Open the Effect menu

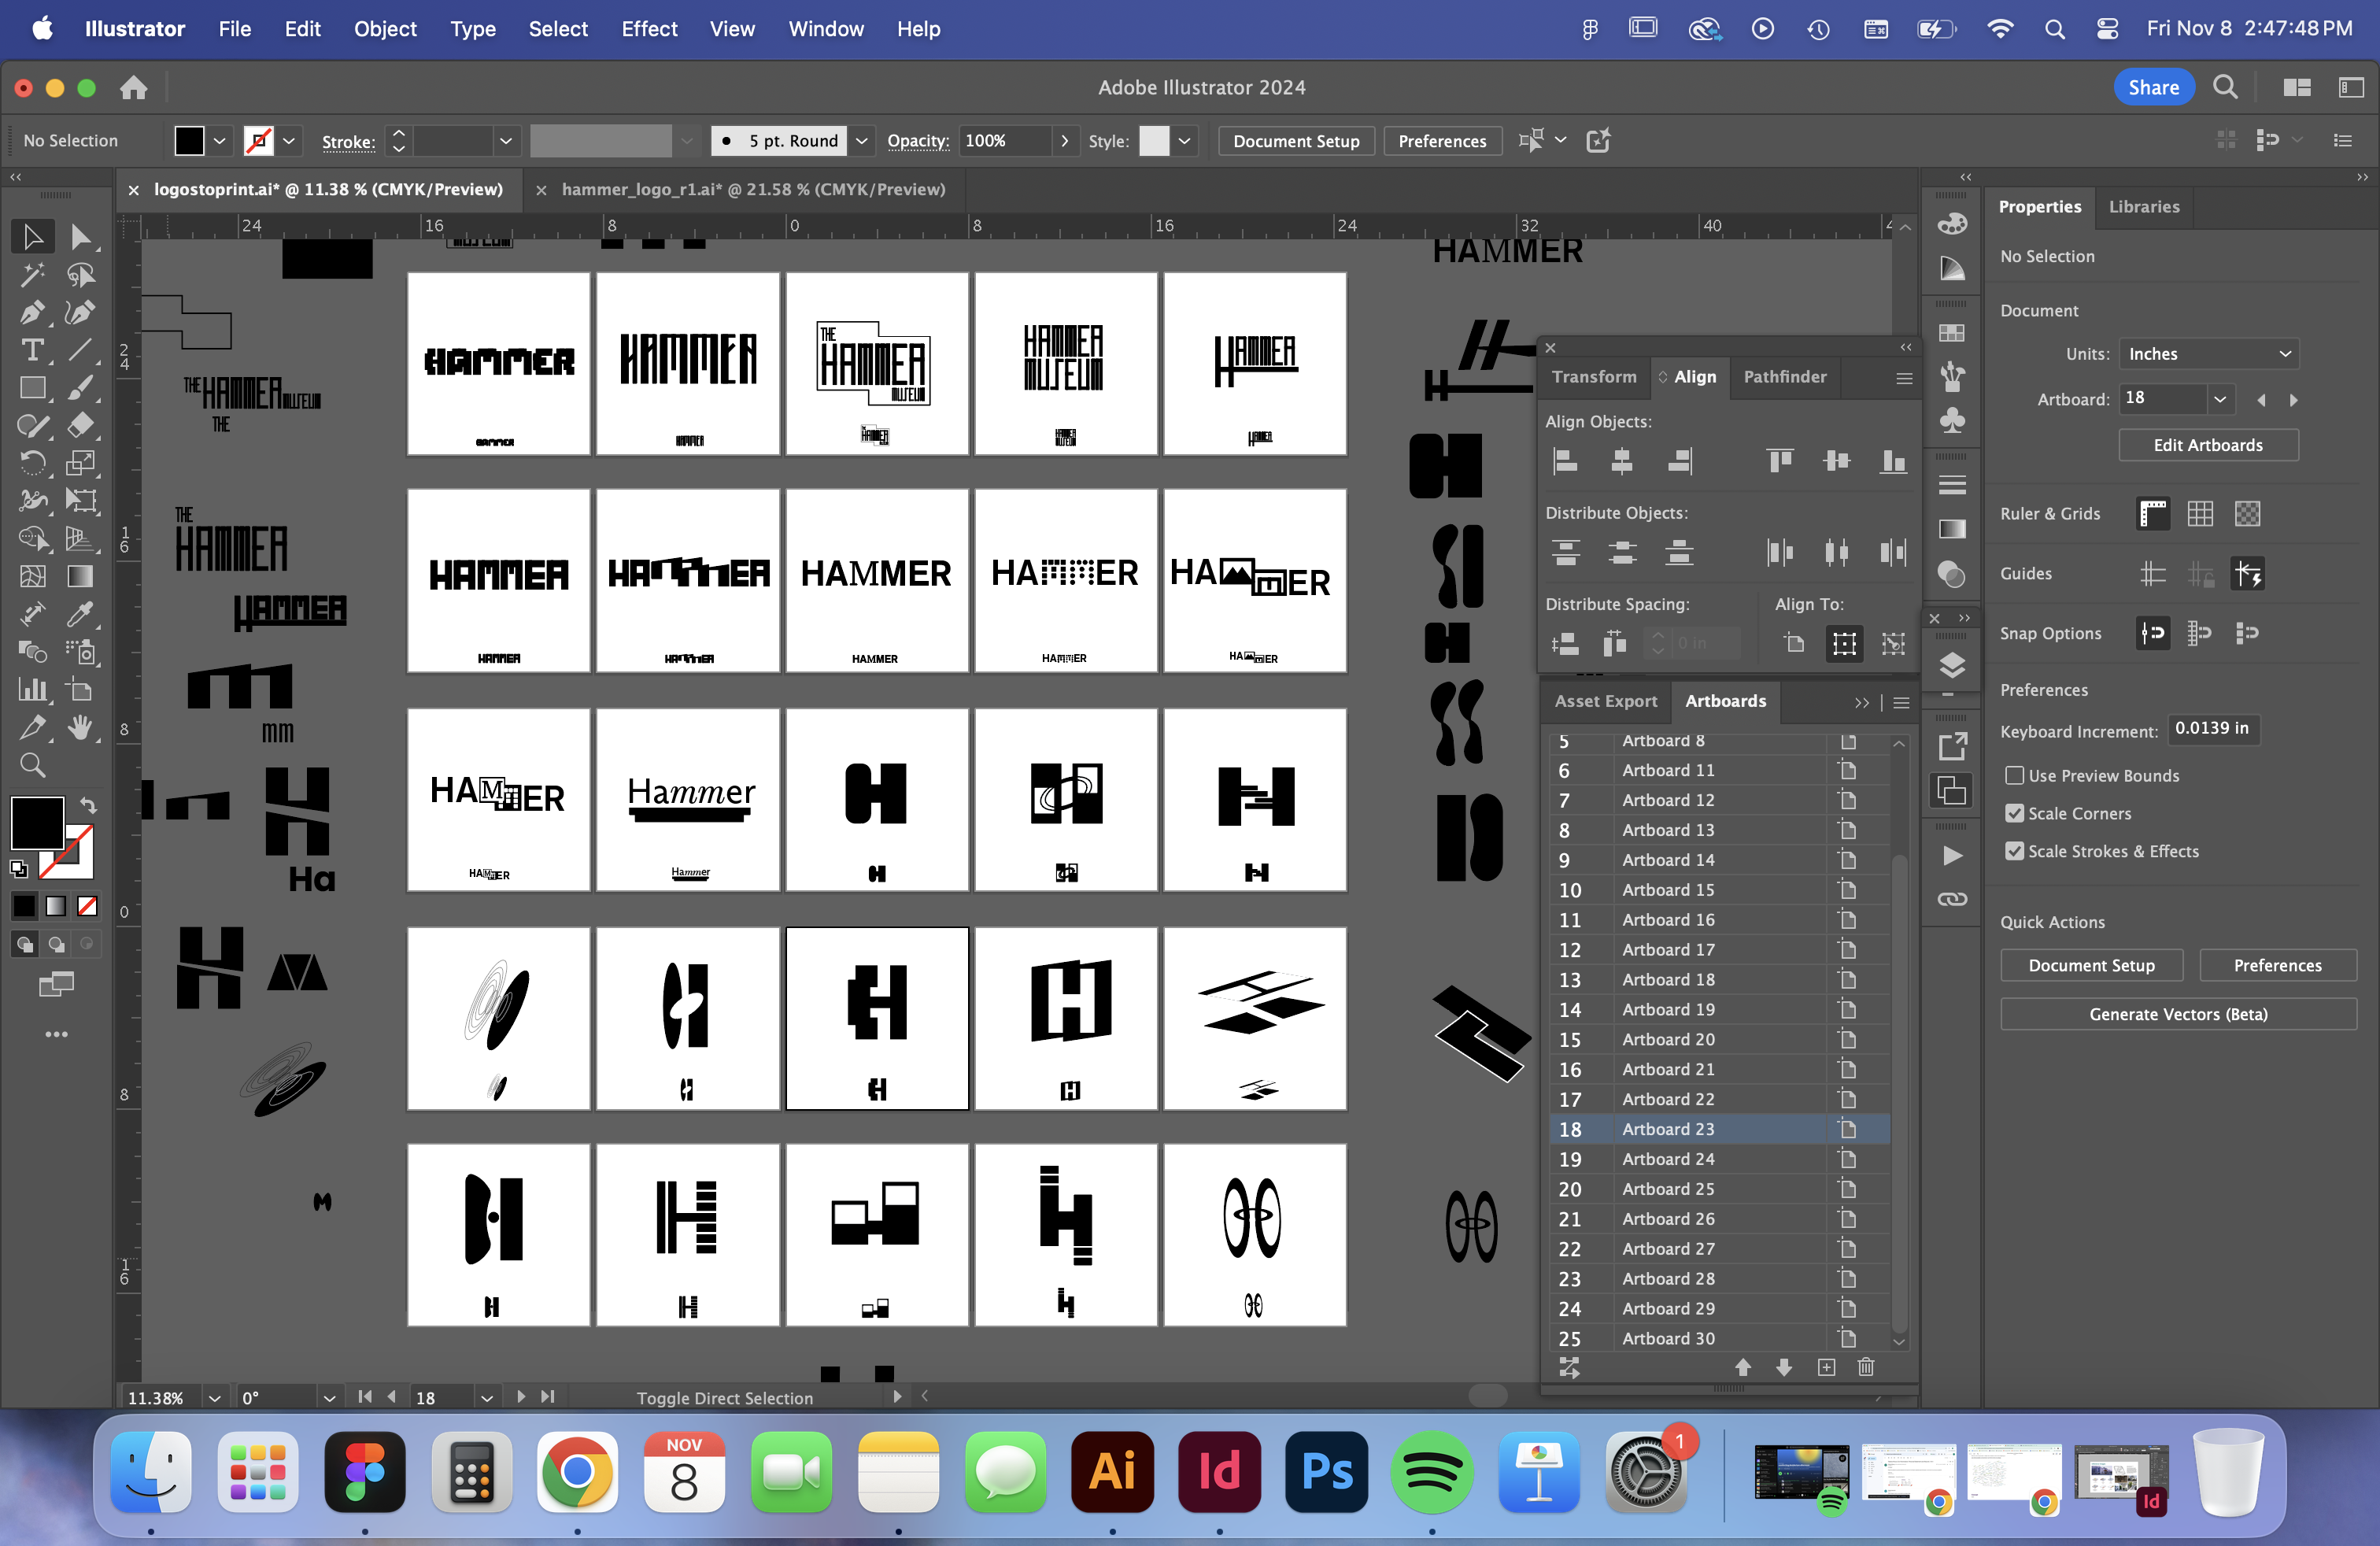pos(648,29)
